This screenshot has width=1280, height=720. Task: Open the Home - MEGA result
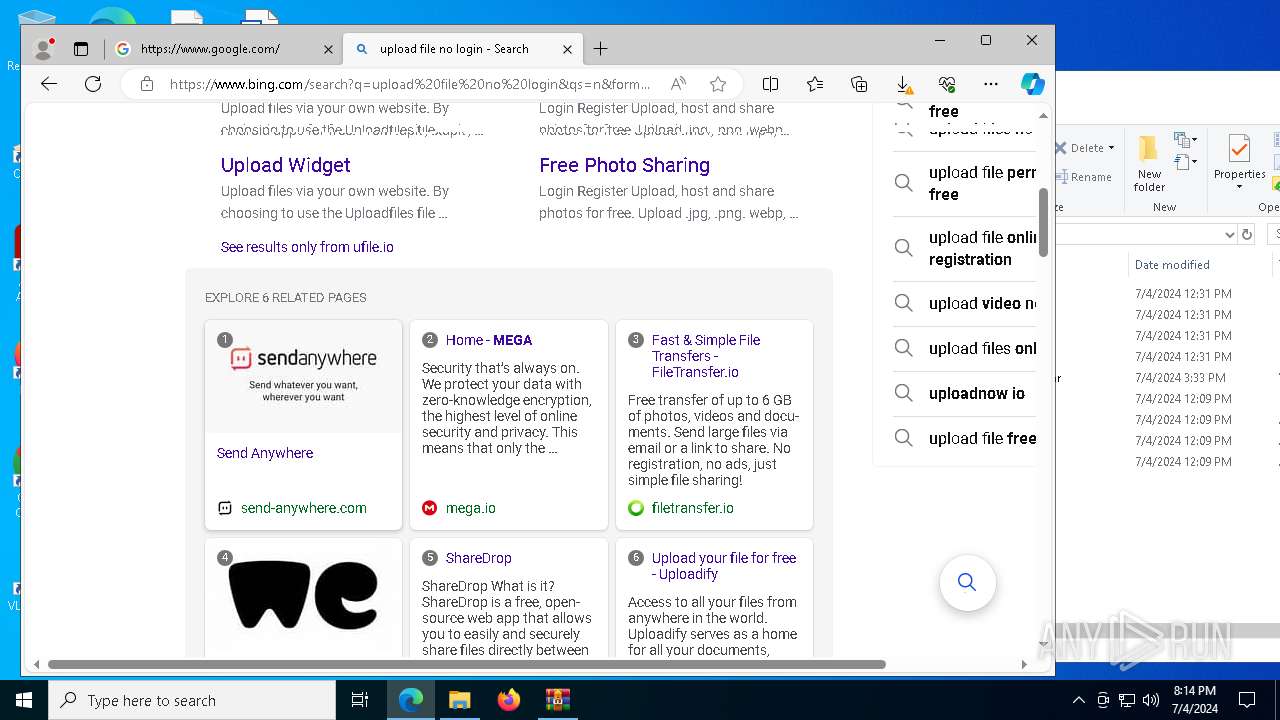click(489, 340)
